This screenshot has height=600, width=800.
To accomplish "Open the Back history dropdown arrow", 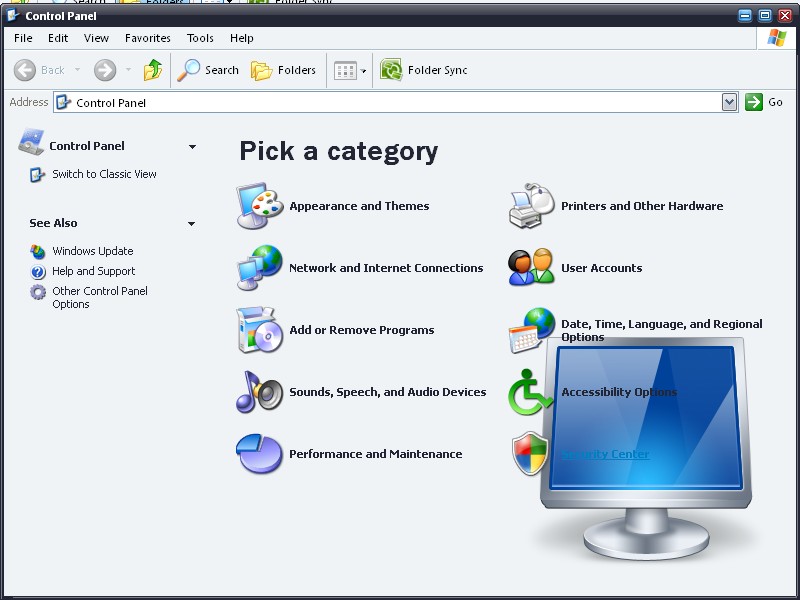I will pyautogui.click(x=78, y=69).
